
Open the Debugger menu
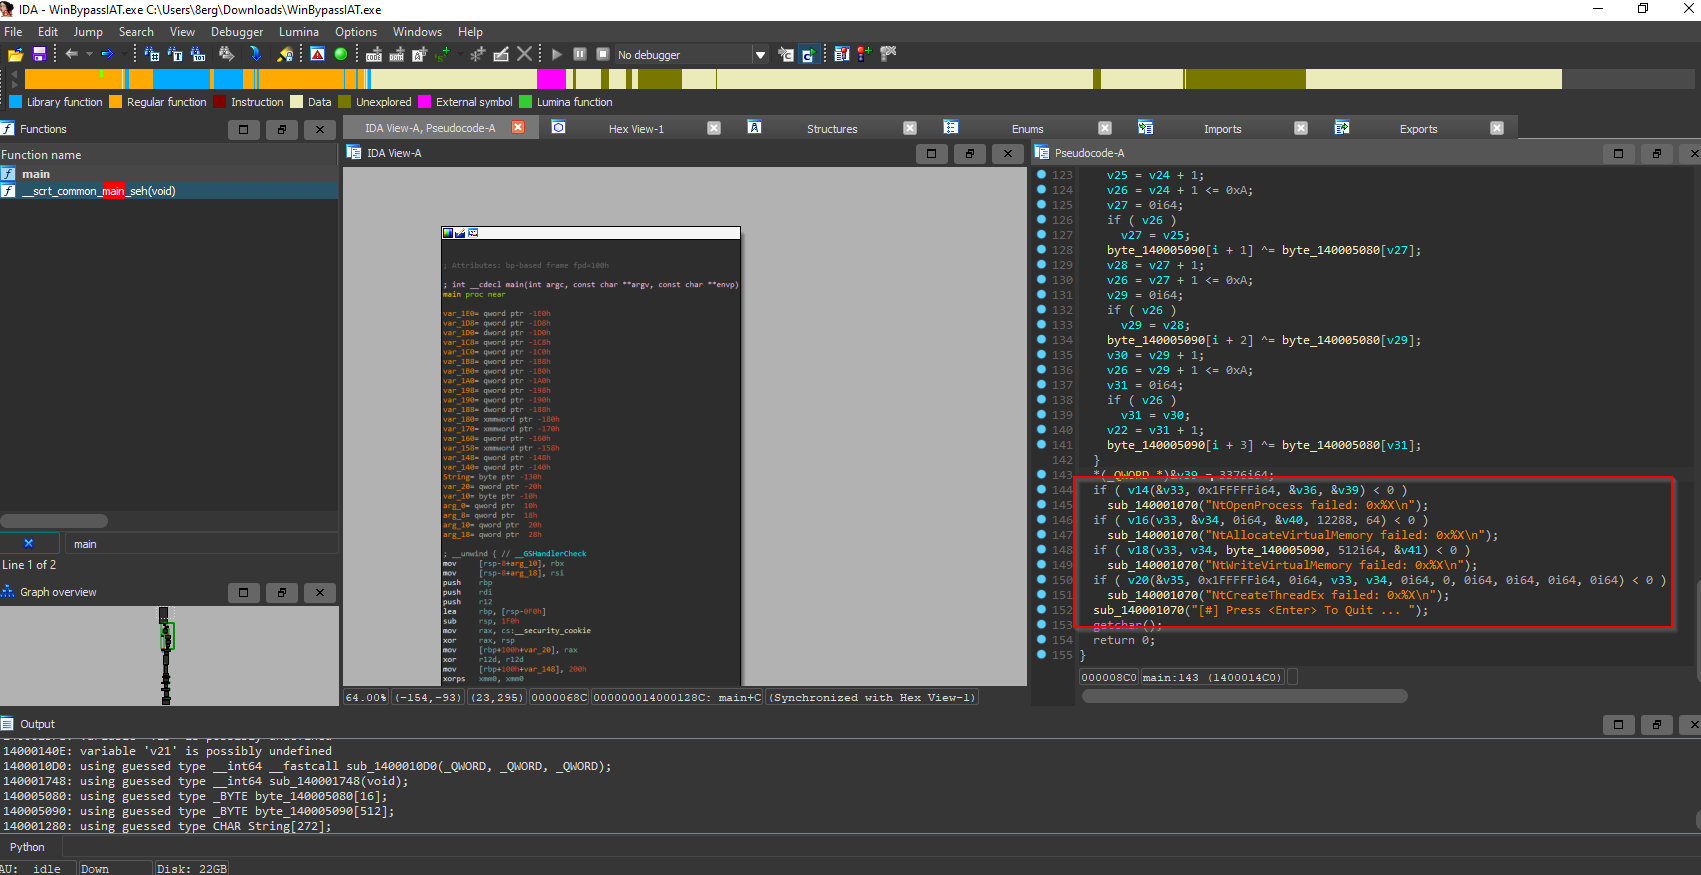(x=237, y=32)
